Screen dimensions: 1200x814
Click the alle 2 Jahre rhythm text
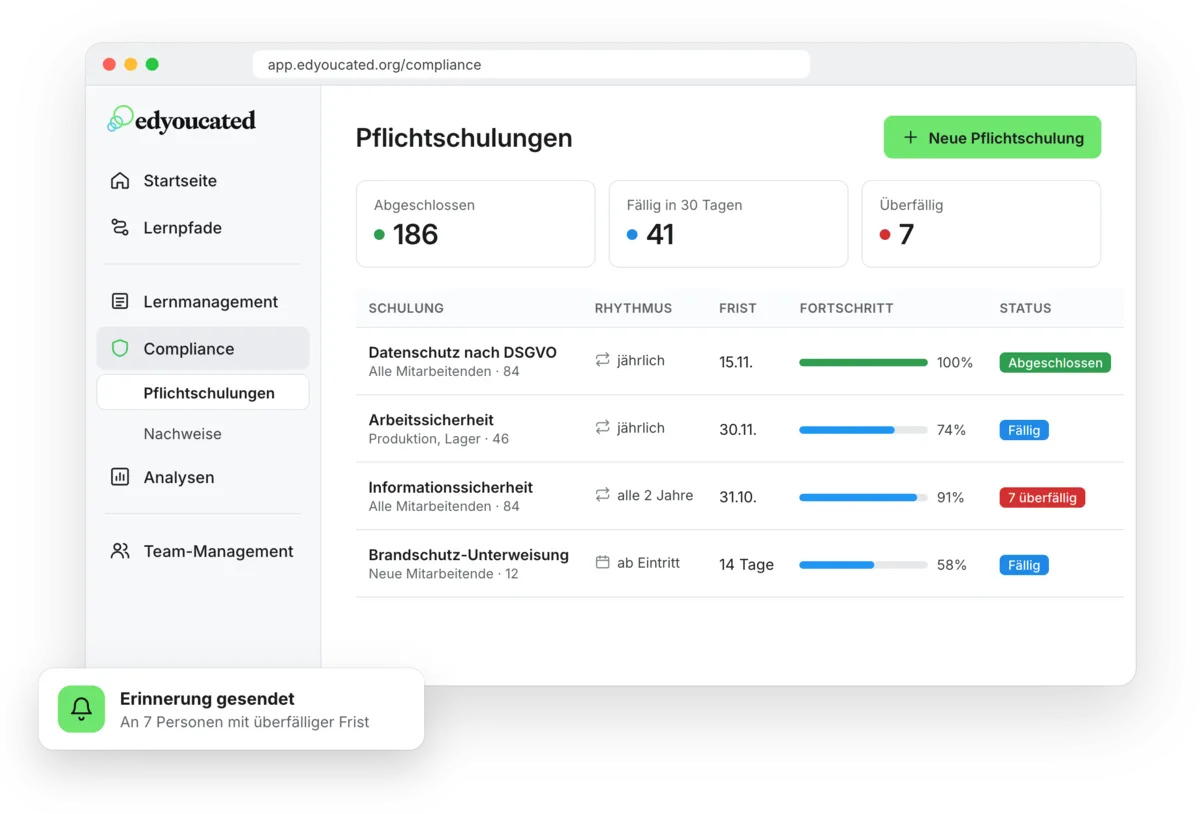tap(655, 495)
